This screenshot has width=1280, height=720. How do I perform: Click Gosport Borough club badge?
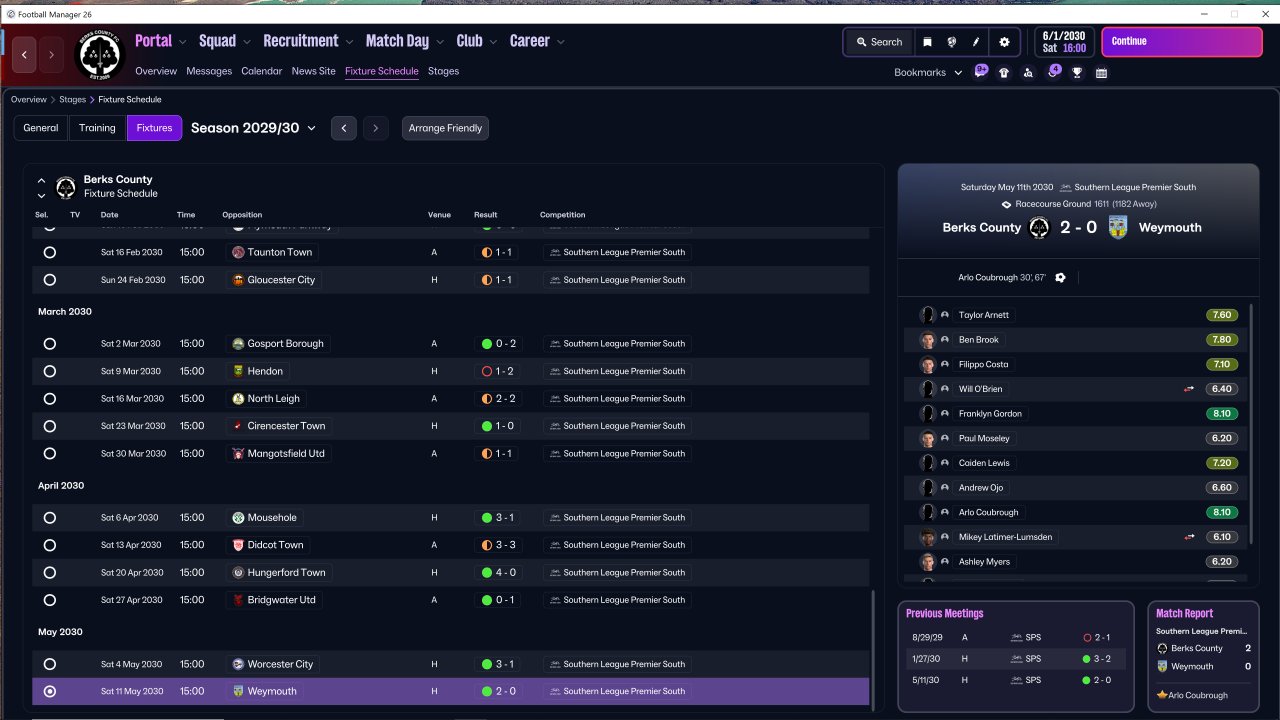(x=238, y=343)
